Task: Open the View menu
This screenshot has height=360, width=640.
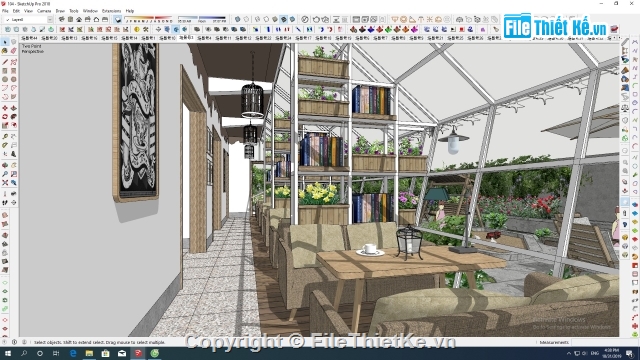Action: coord(28,11)
